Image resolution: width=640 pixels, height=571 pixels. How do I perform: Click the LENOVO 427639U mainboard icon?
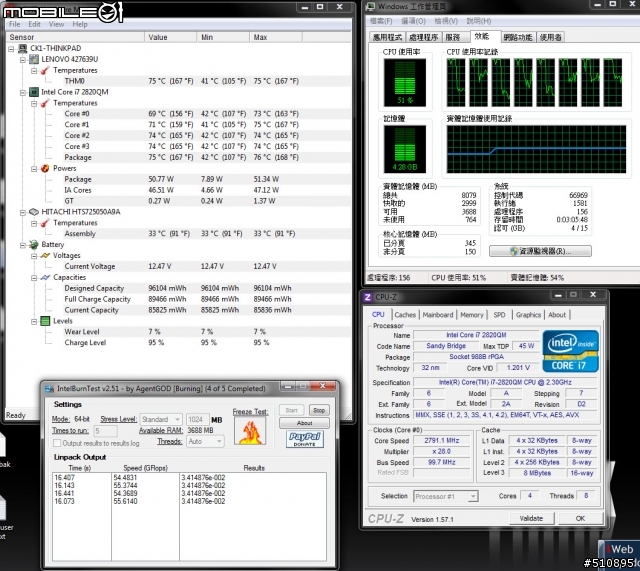tap(34, 59)
